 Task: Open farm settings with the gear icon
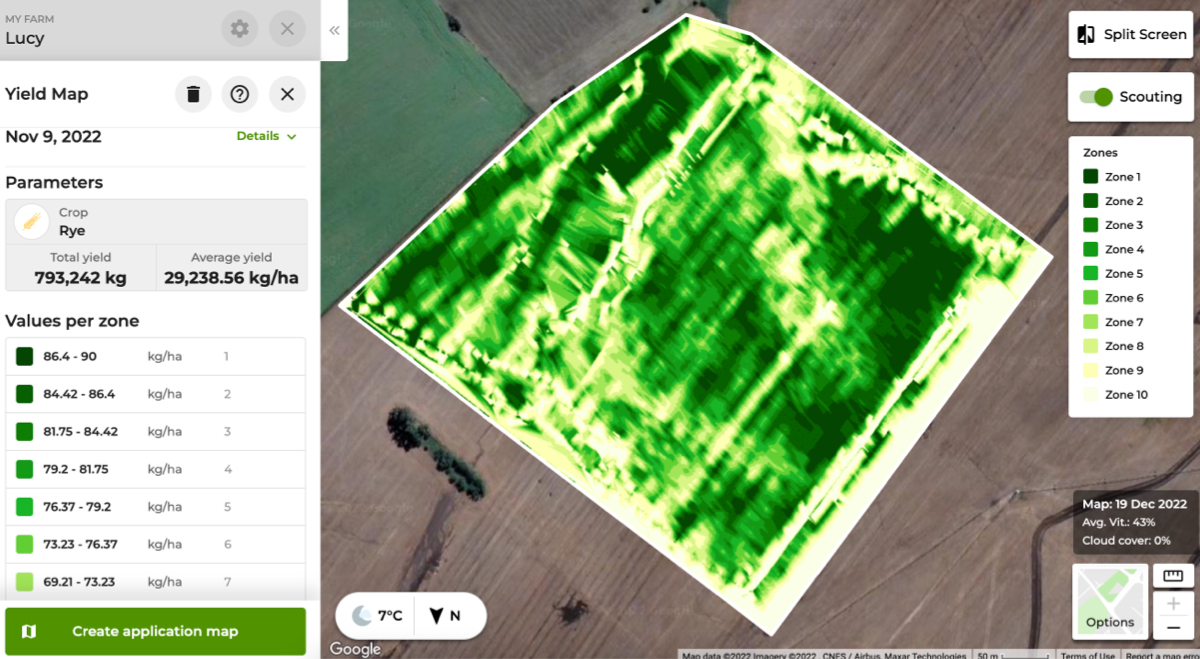click(238, 29)
